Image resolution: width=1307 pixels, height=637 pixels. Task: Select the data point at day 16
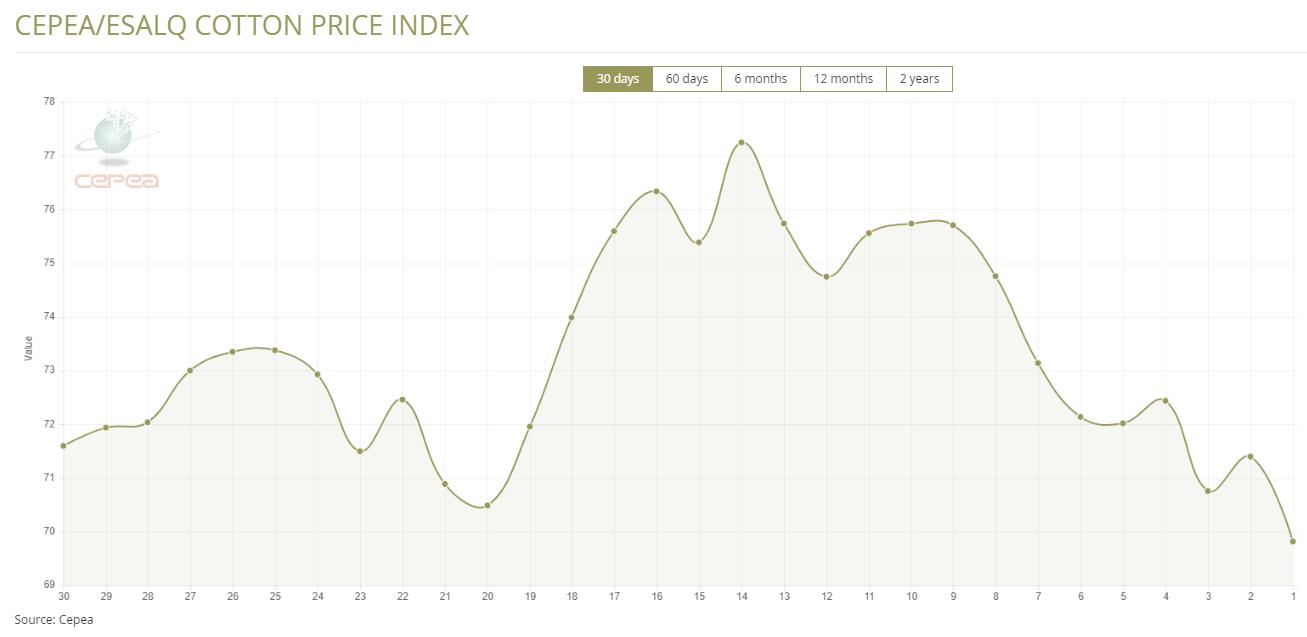(656, 191)
